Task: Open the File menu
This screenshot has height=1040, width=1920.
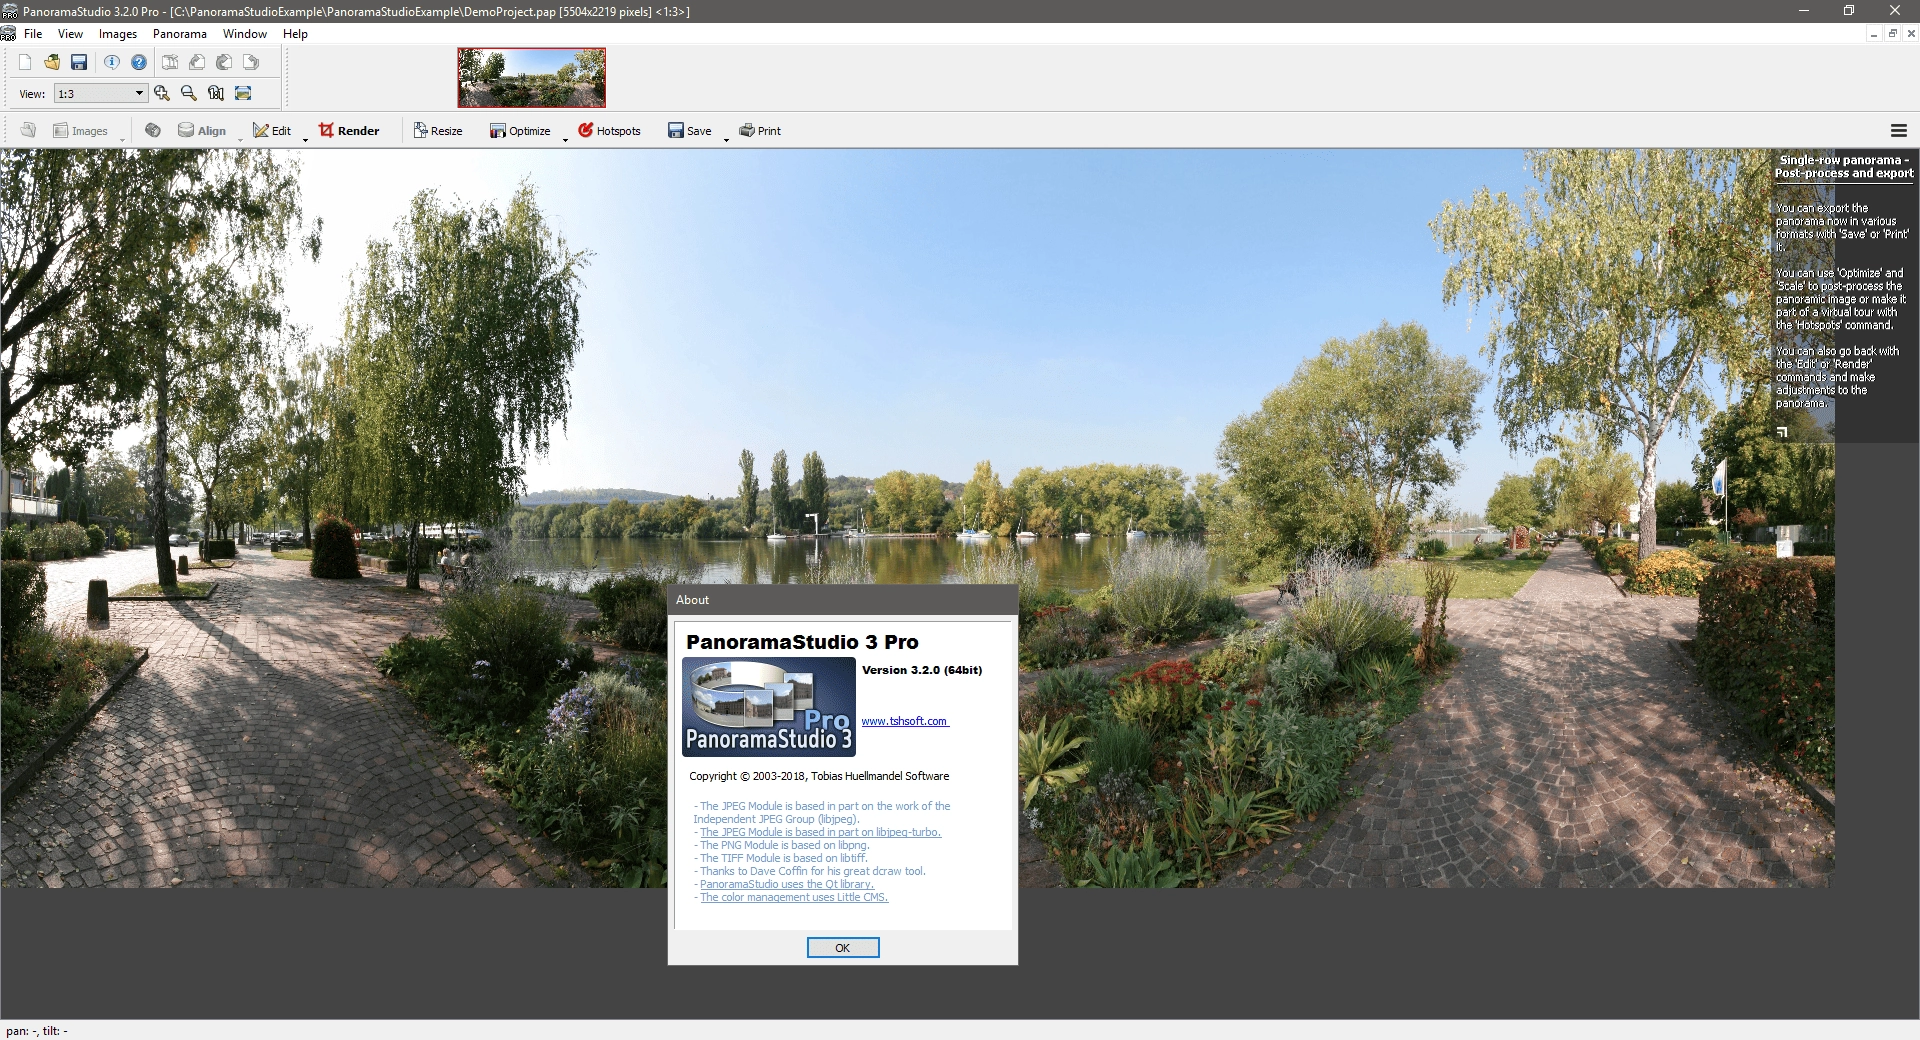Action: click(x=33, y=34)
